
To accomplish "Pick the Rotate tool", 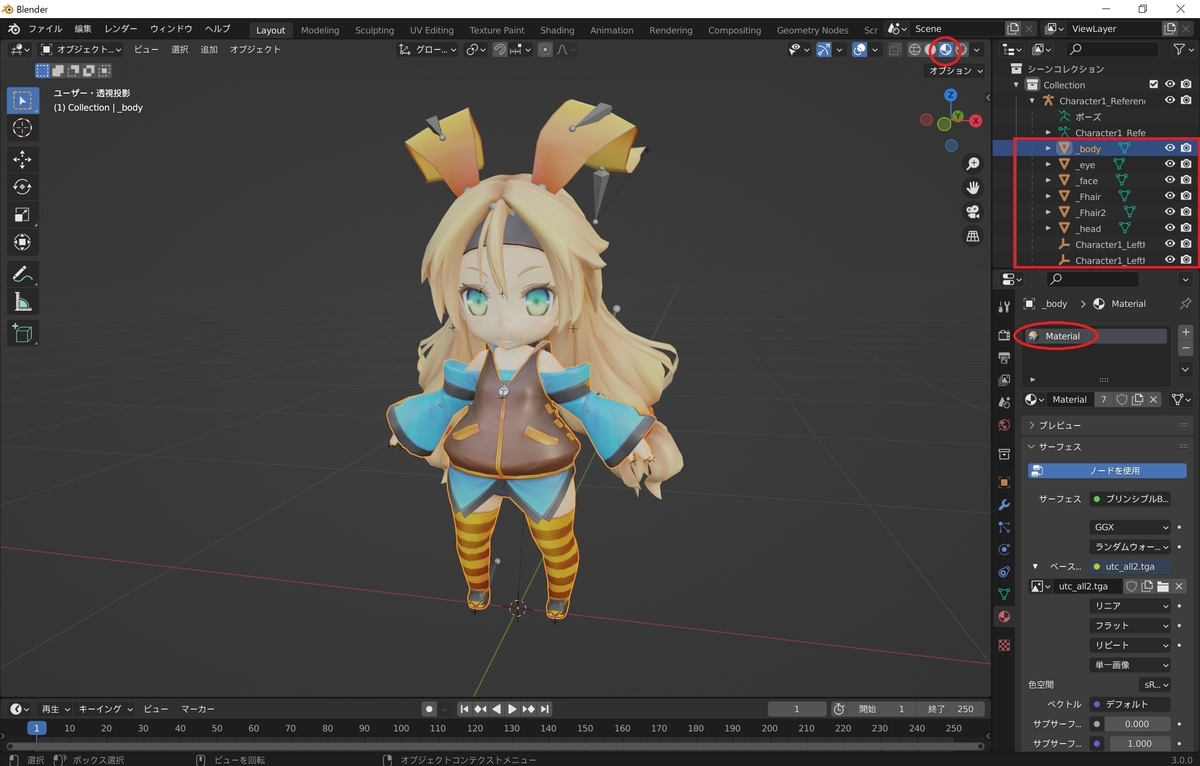I will [22, 187].
